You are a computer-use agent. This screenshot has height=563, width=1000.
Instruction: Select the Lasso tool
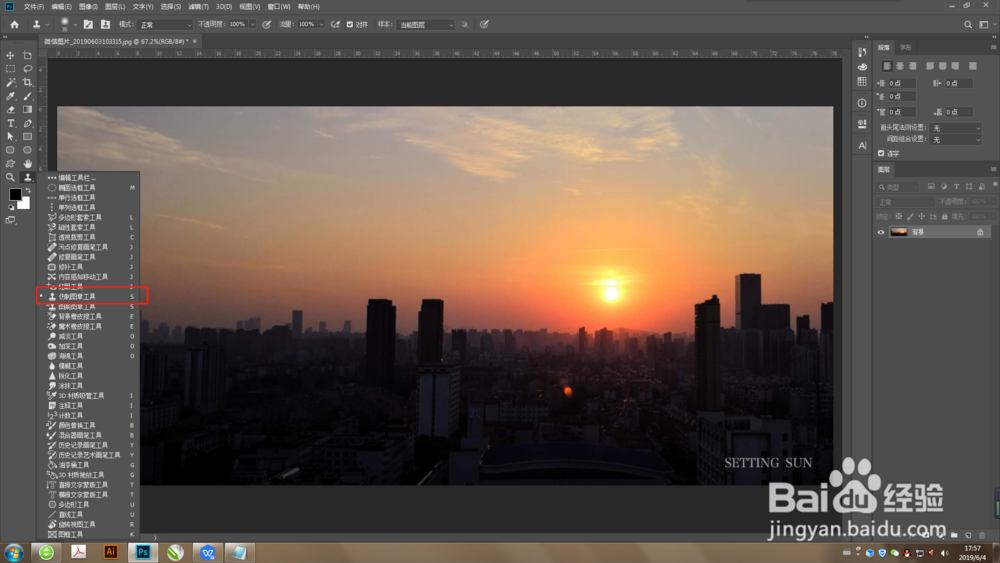pyautogui.click(x=27, y=69)
